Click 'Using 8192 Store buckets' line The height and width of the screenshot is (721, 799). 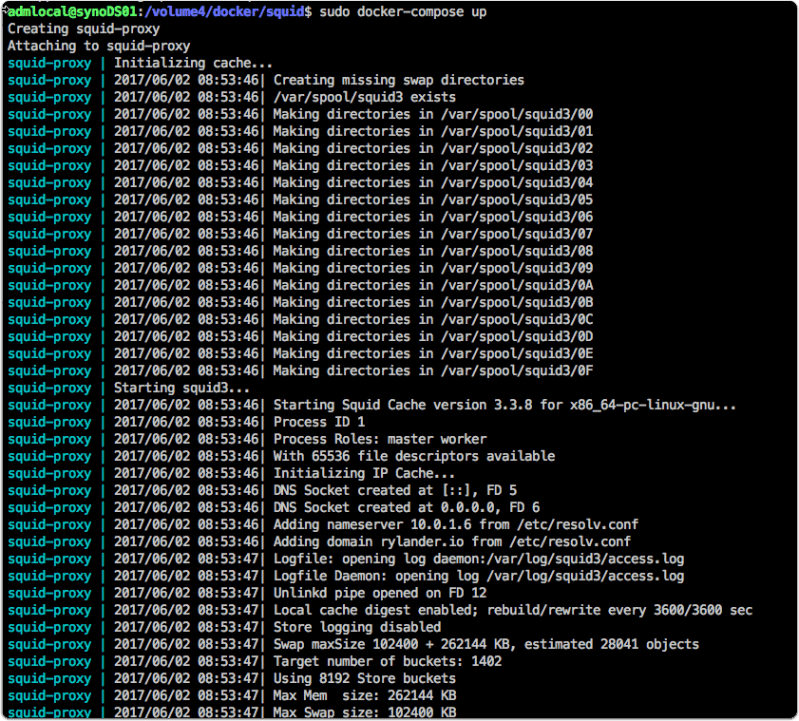[x=364, y=679]
